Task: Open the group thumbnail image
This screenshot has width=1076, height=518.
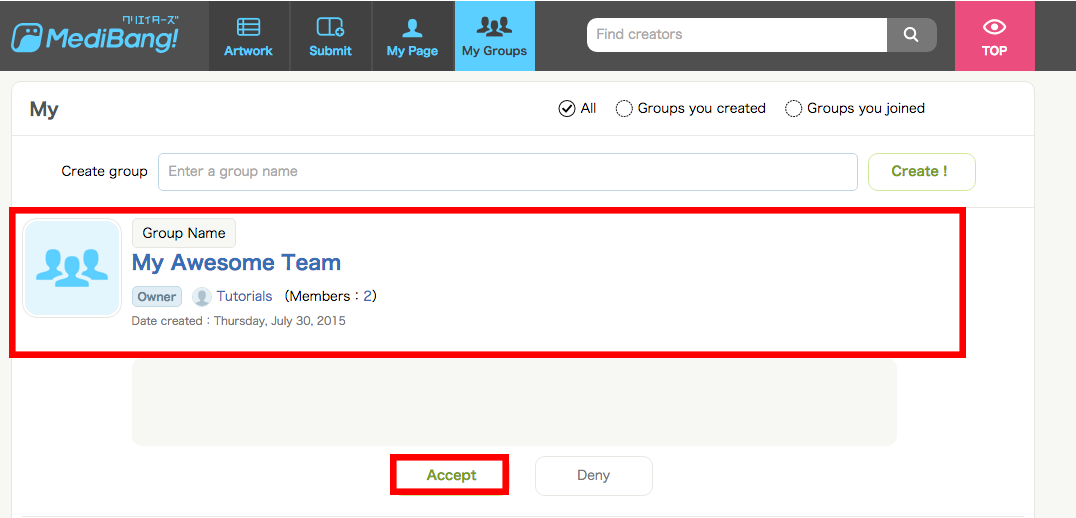Action: tap(72, 268)
